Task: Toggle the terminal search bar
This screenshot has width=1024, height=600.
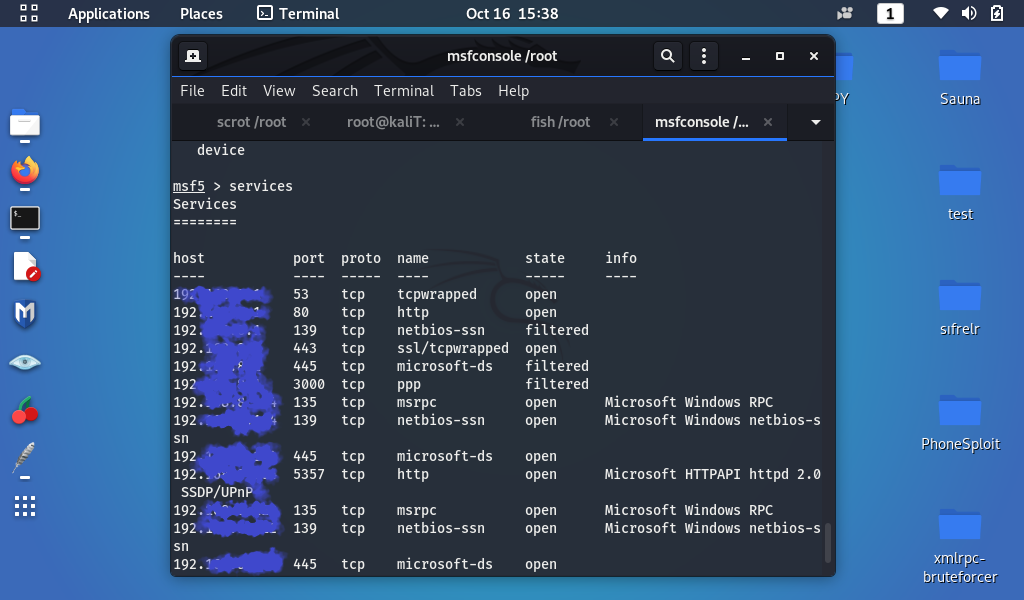Action: (667, 56)
